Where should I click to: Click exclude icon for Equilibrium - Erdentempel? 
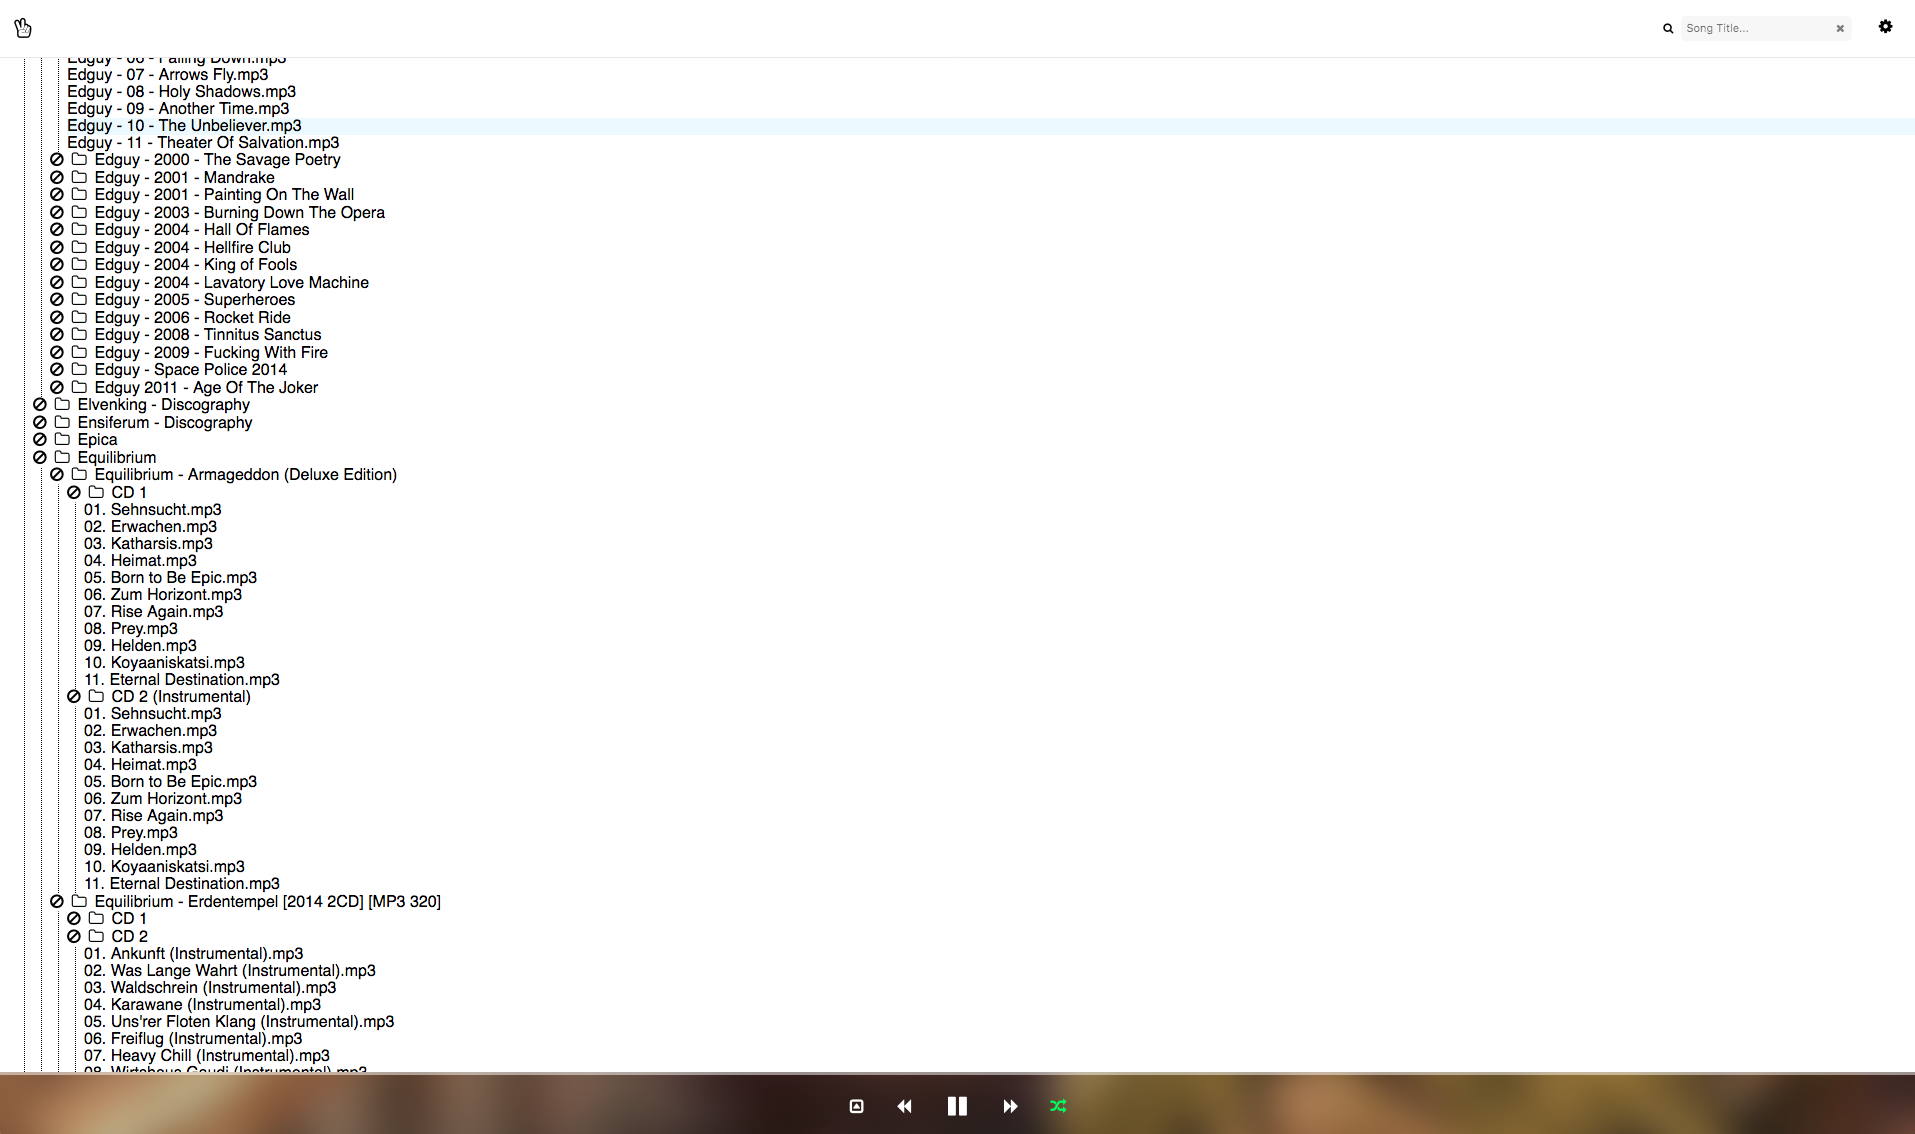tap(57, 902)
